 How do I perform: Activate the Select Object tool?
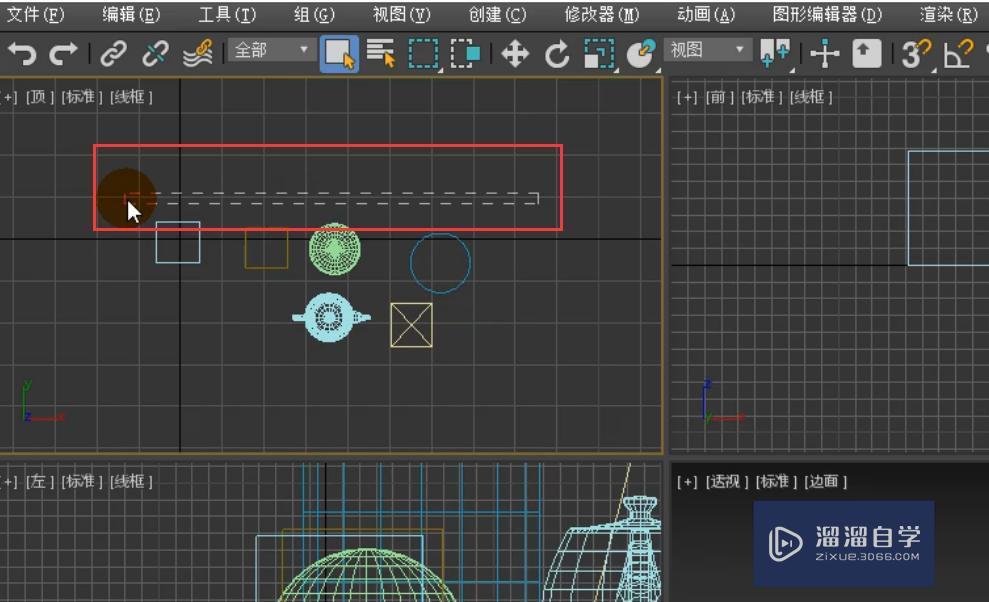(340, 54)
